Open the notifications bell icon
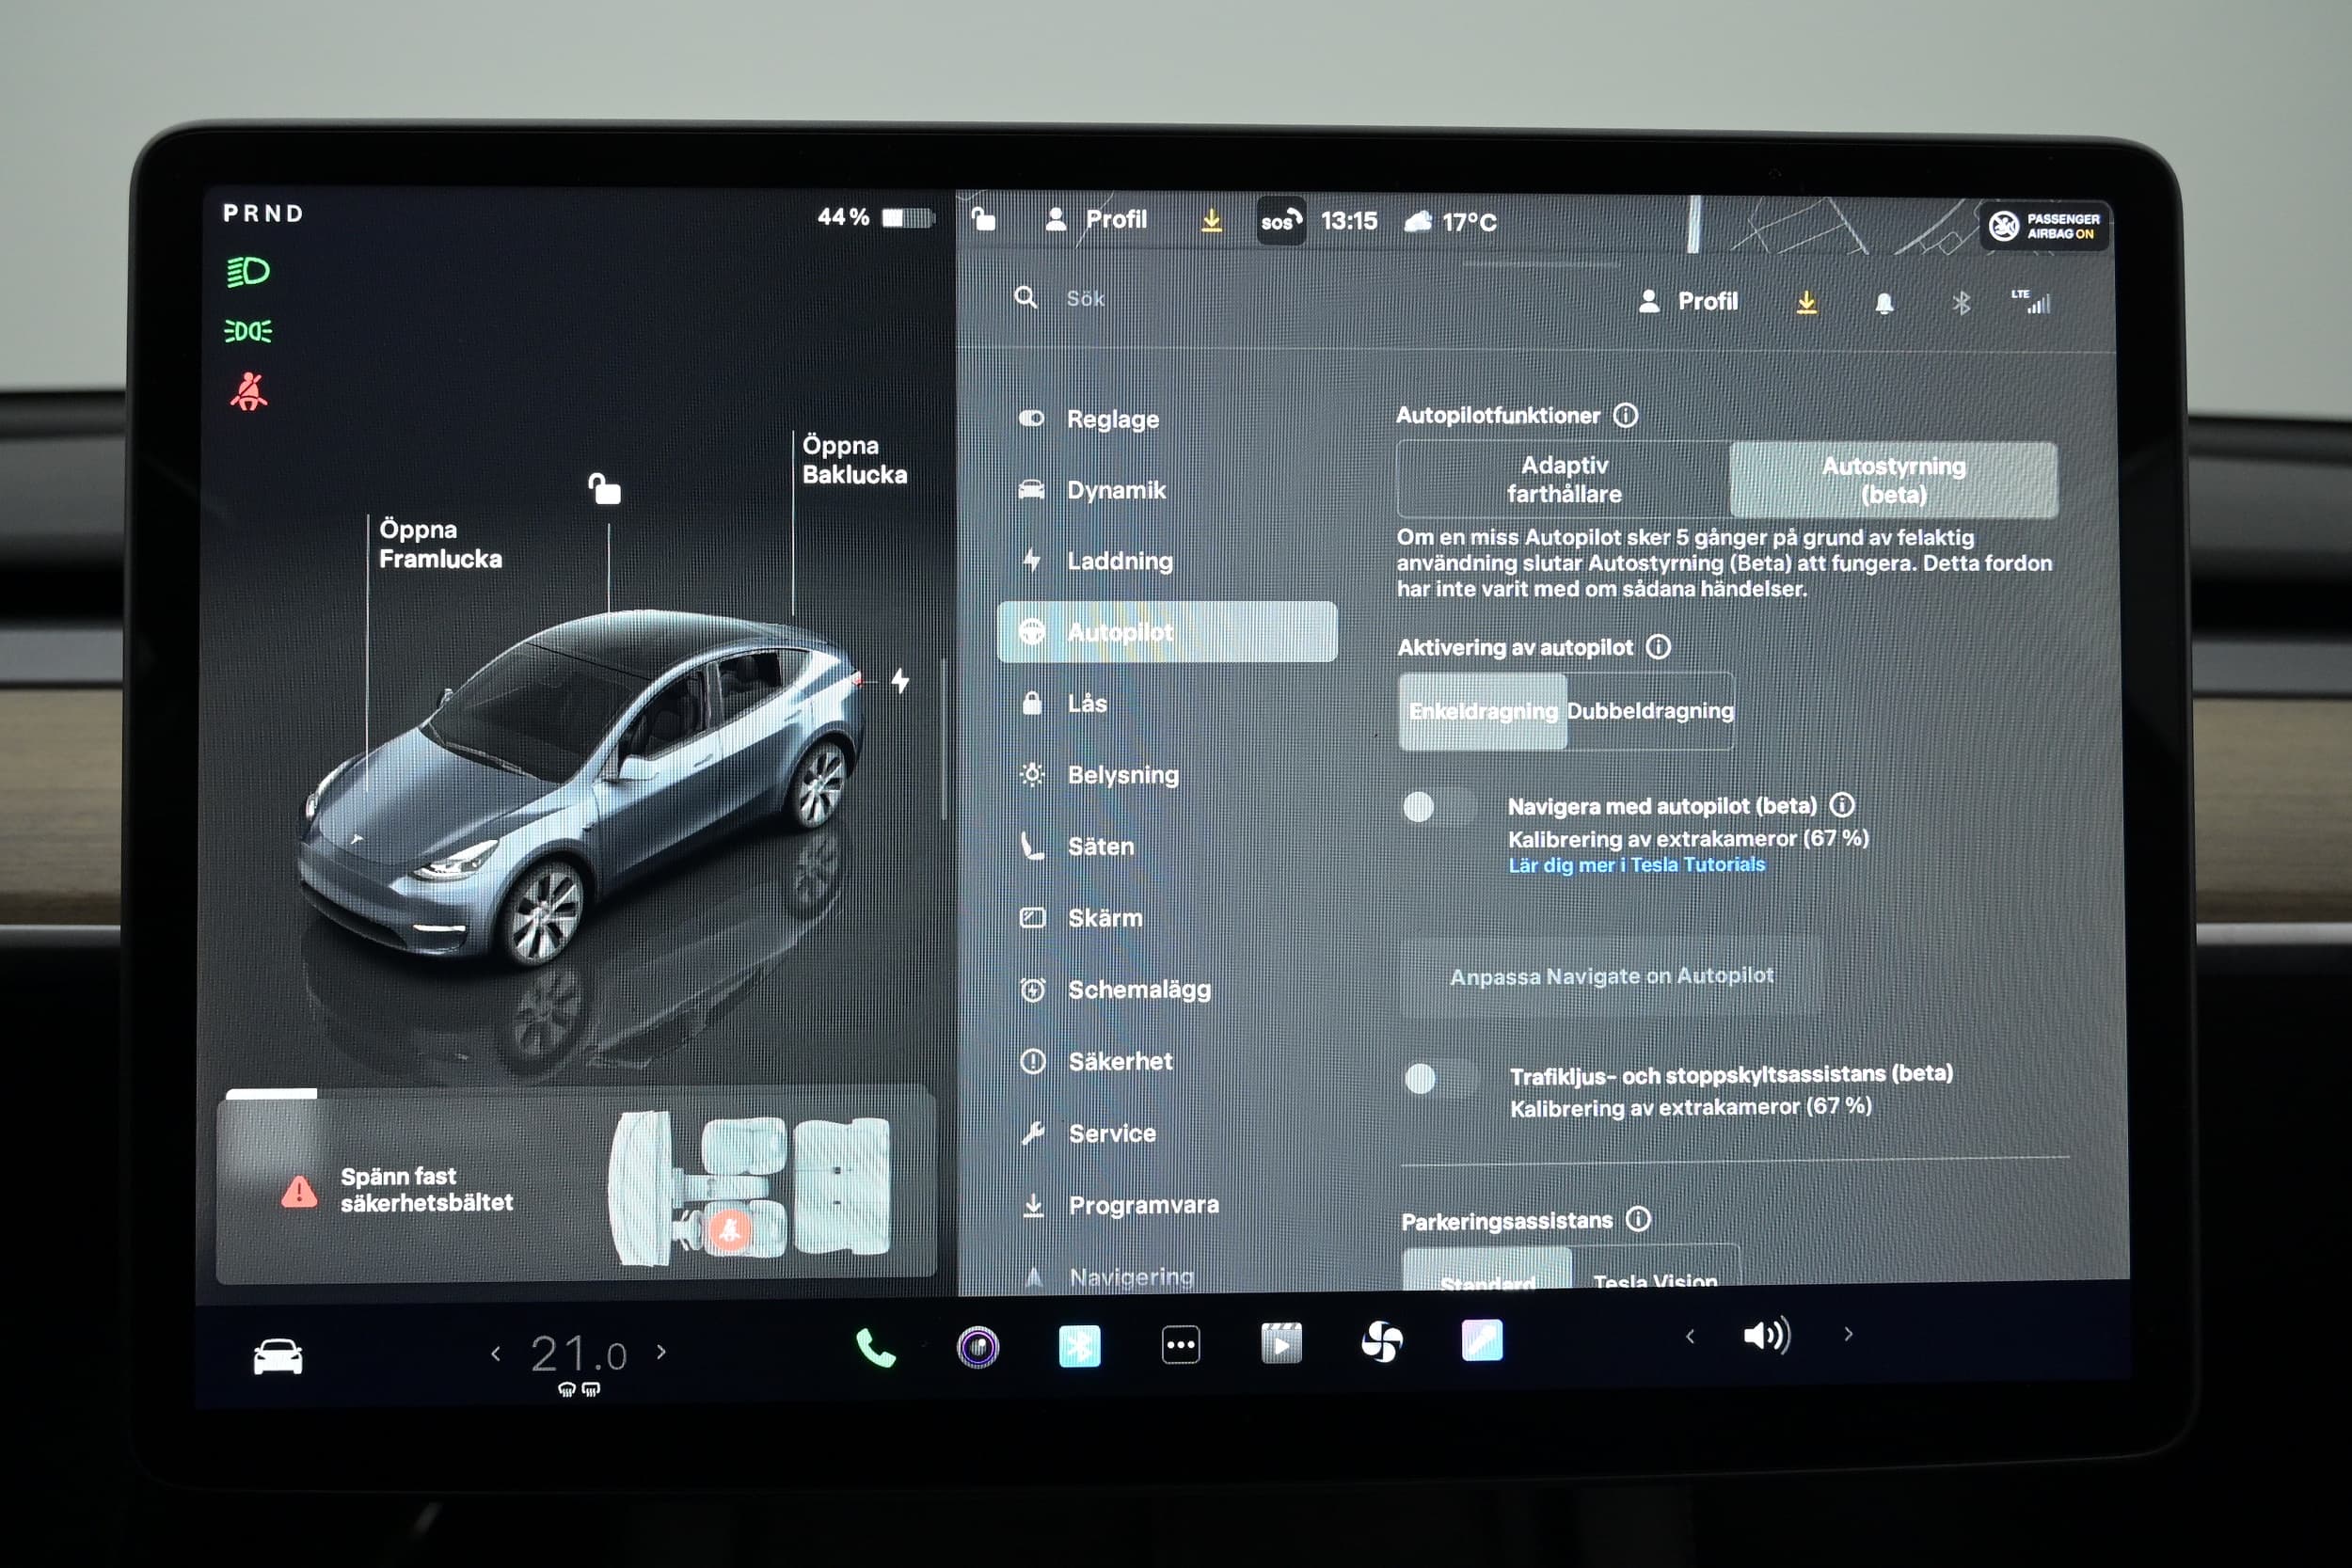This screenshot has height=1568, width=2352. [1884, 303]
